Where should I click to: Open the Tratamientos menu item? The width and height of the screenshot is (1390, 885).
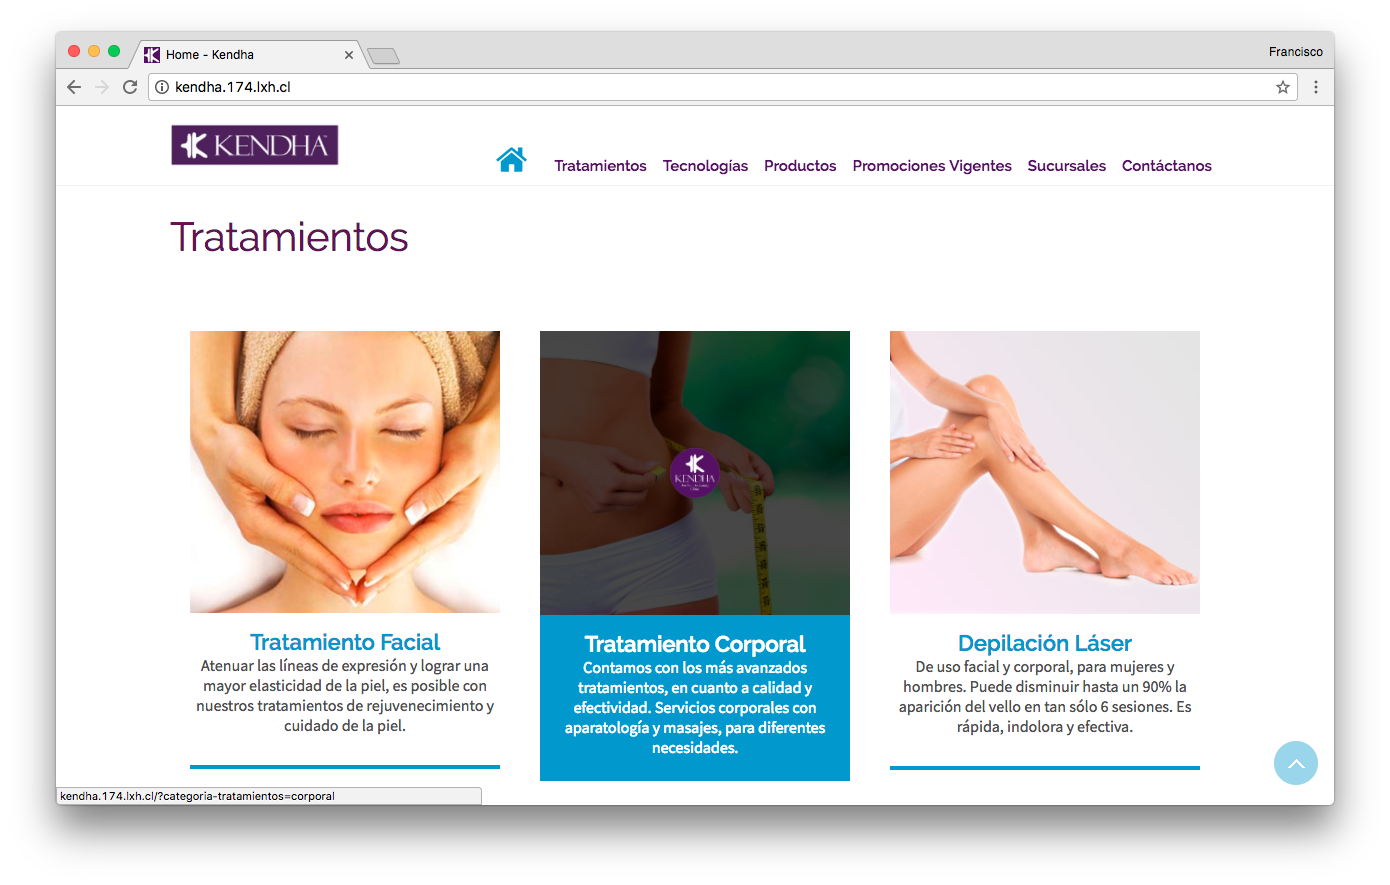[x=600, y=166]
